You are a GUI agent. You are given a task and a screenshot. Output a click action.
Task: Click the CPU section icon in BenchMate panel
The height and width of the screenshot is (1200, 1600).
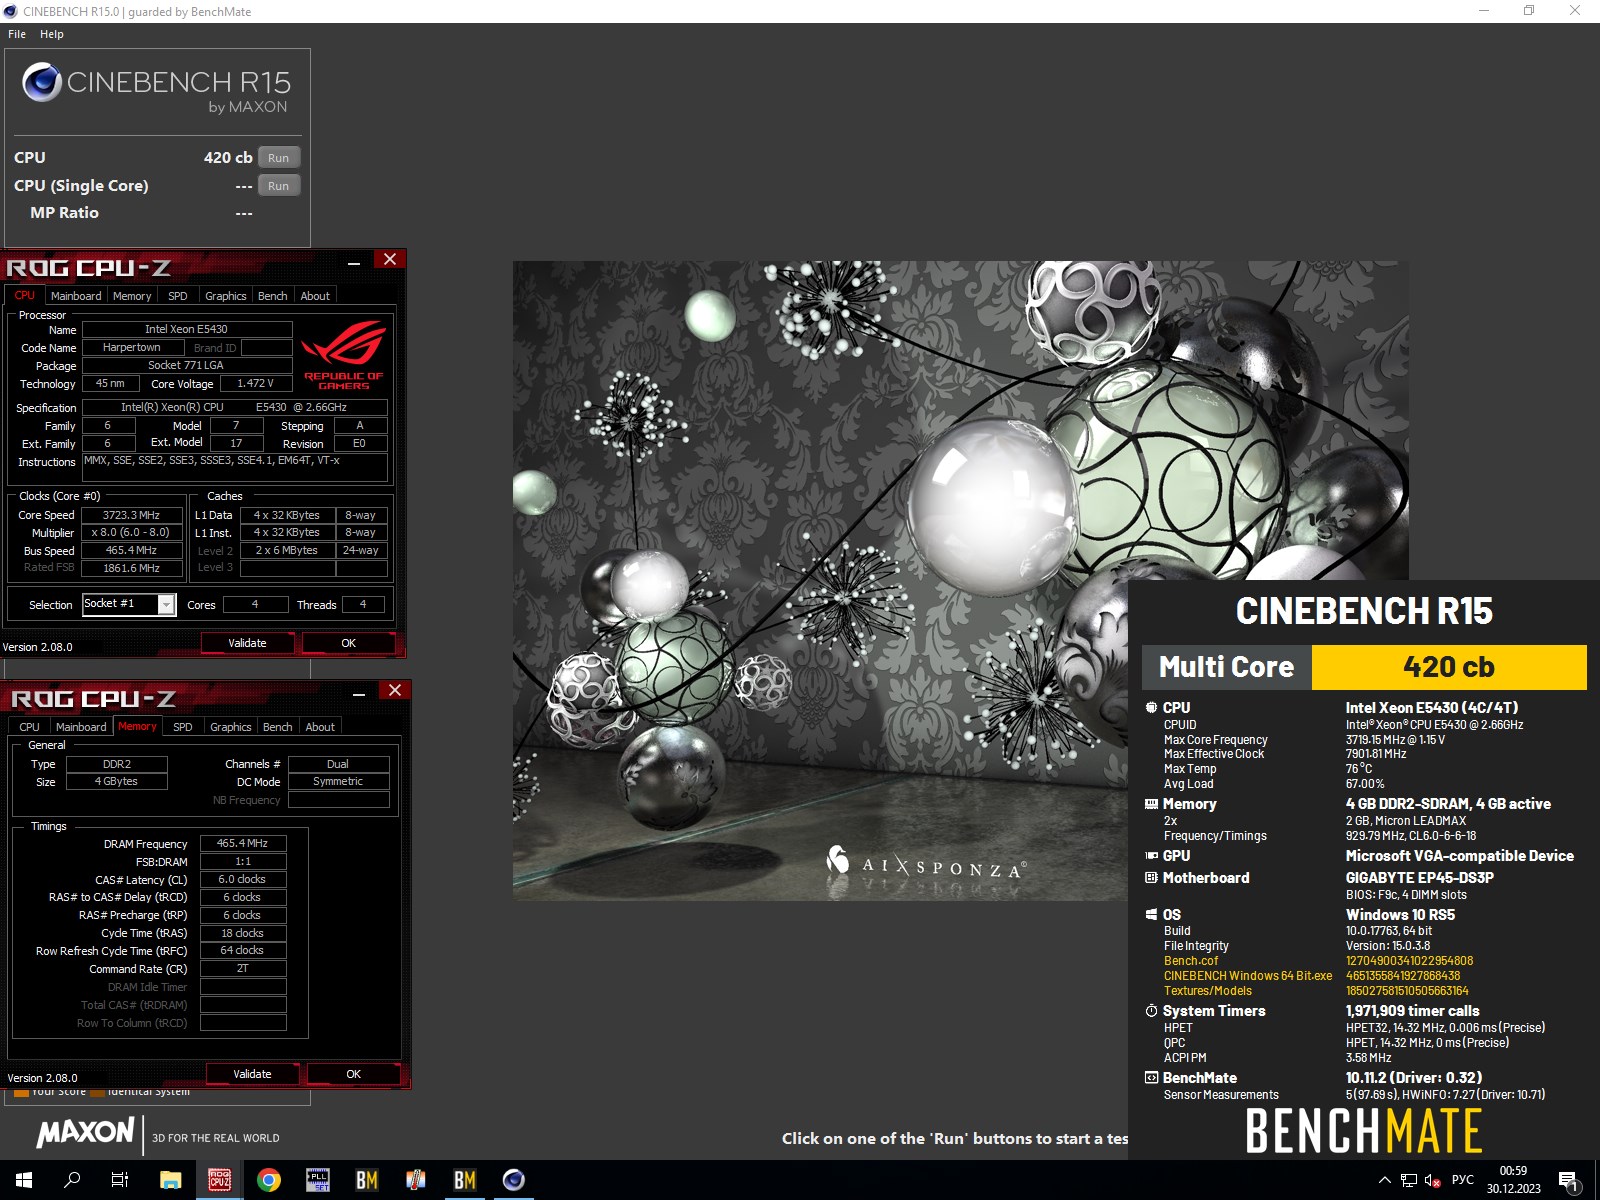click(x=1151, y=707)
